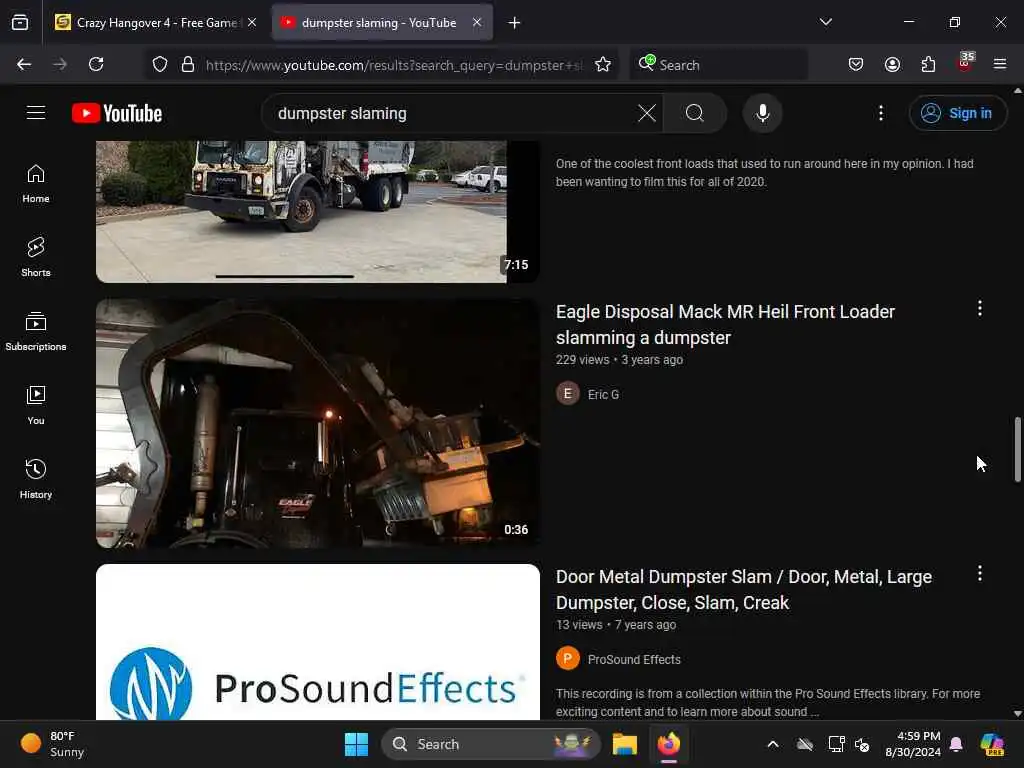
Task: Open the 4:59 PM clock and calendar
Action: (912, 744)
